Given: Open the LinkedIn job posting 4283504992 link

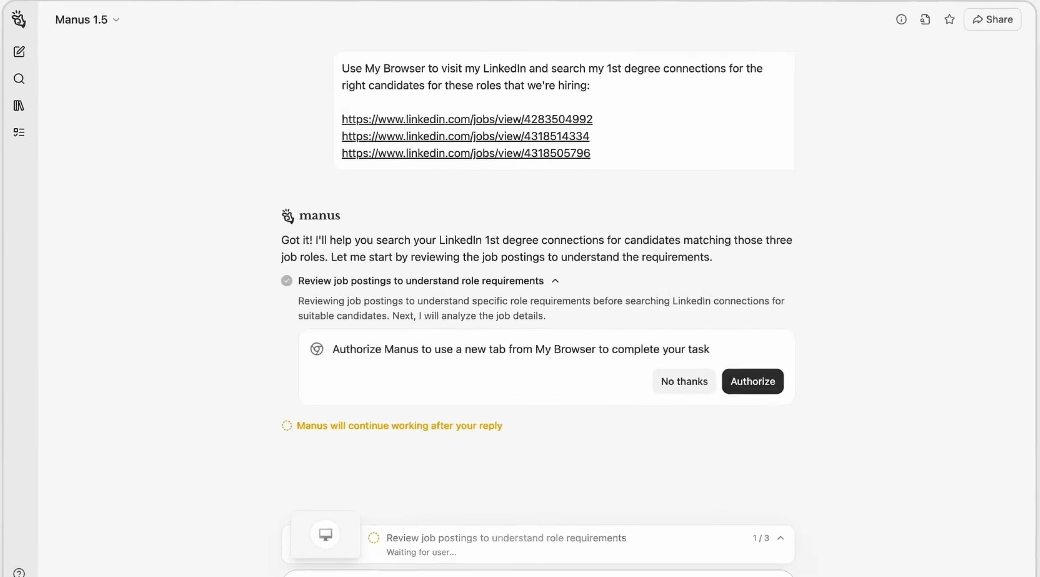Looking at the screenshot, I should pyautogui.click(x=466, y=118).
